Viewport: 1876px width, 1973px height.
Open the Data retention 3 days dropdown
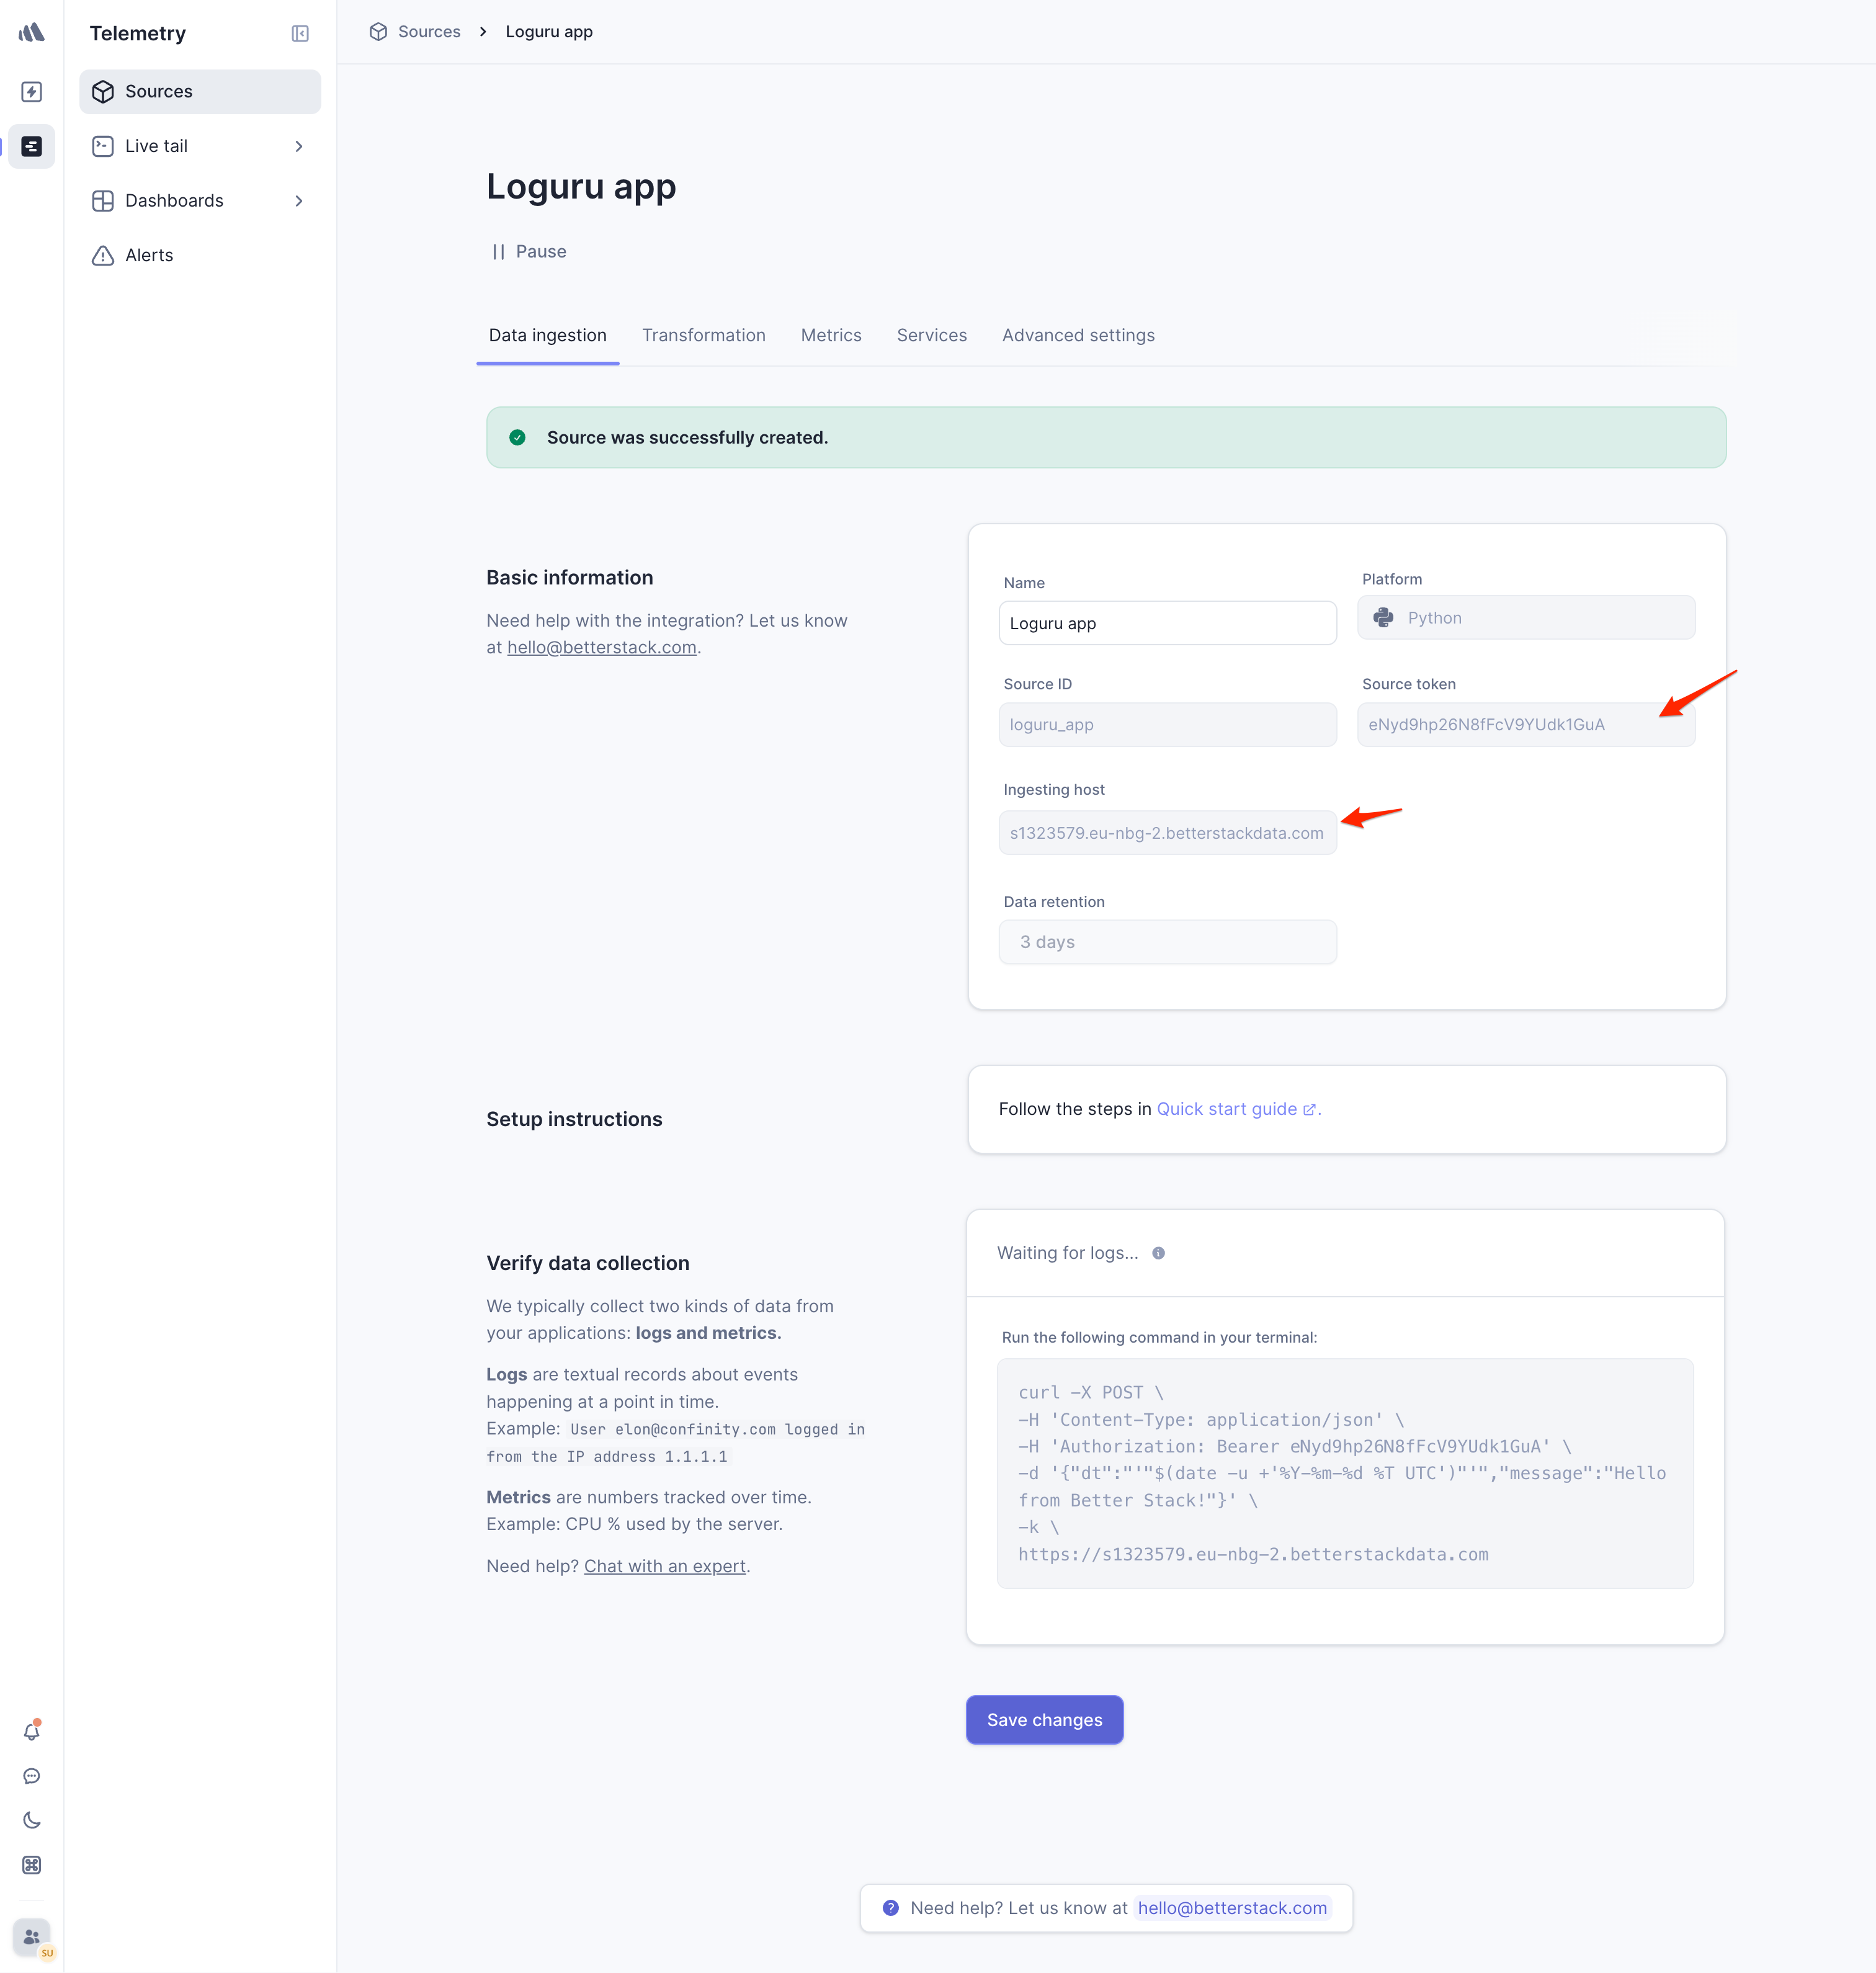pyautogui.click(x=1166, y=942)
